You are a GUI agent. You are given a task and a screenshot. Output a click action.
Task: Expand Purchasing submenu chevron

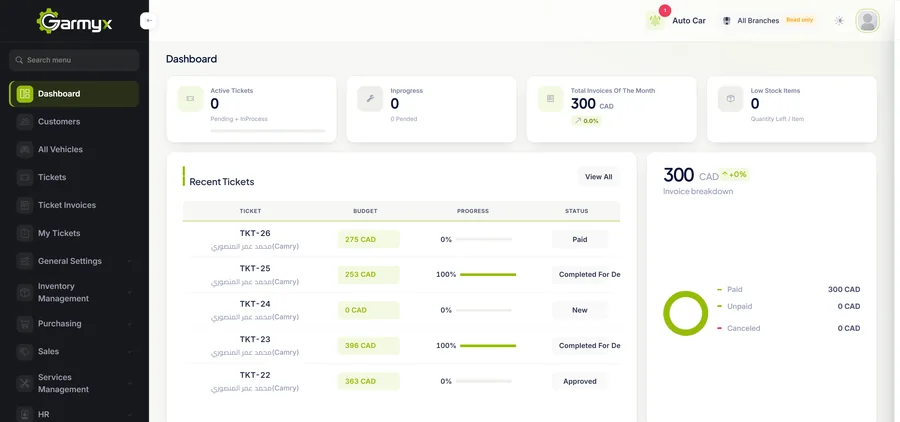(129, 324)
